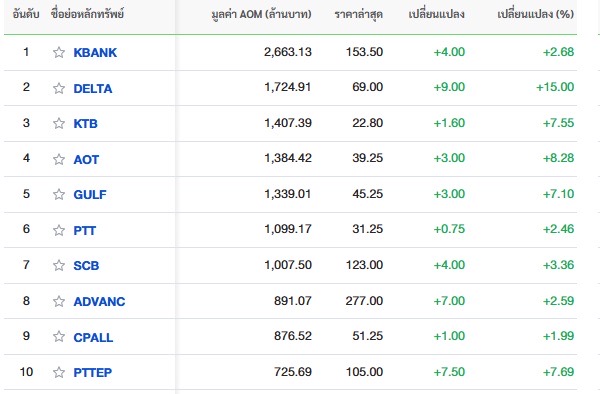Image resolution: width=600 pixels, height=394 pixels.
Task: Sort by มูลค่า AOM (ล้านบาท) column
Action: coord(261,15)
